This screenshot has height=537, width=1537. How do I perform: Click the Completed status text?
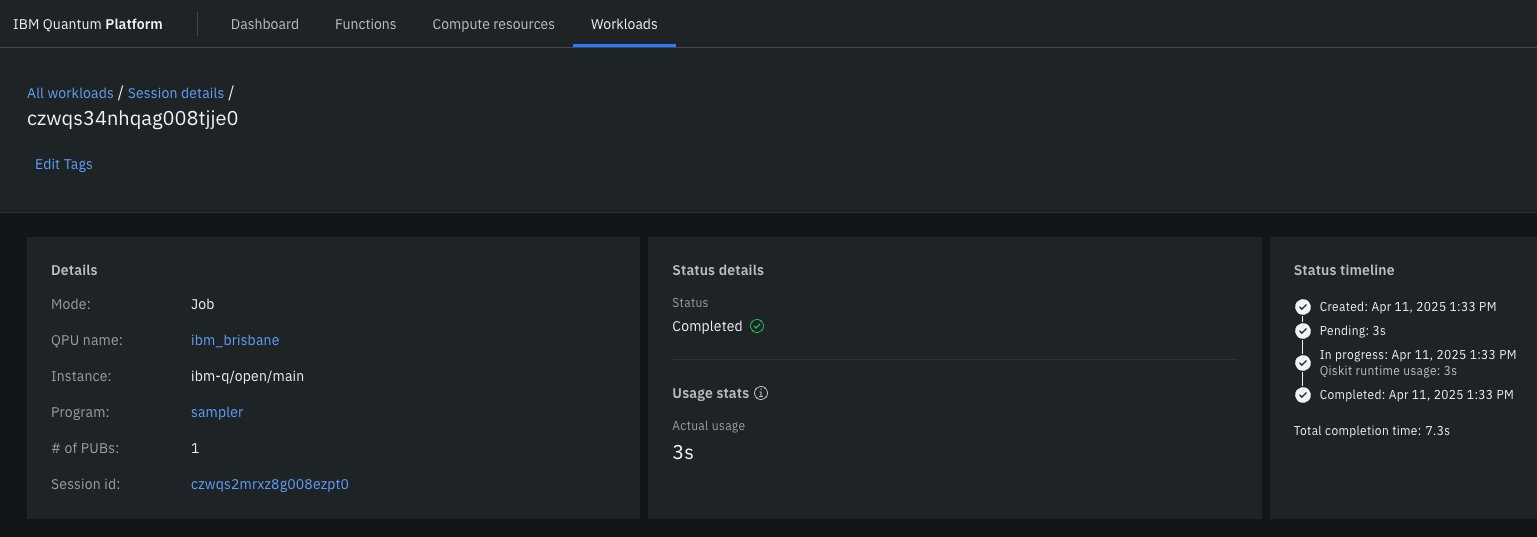point(707,326)
